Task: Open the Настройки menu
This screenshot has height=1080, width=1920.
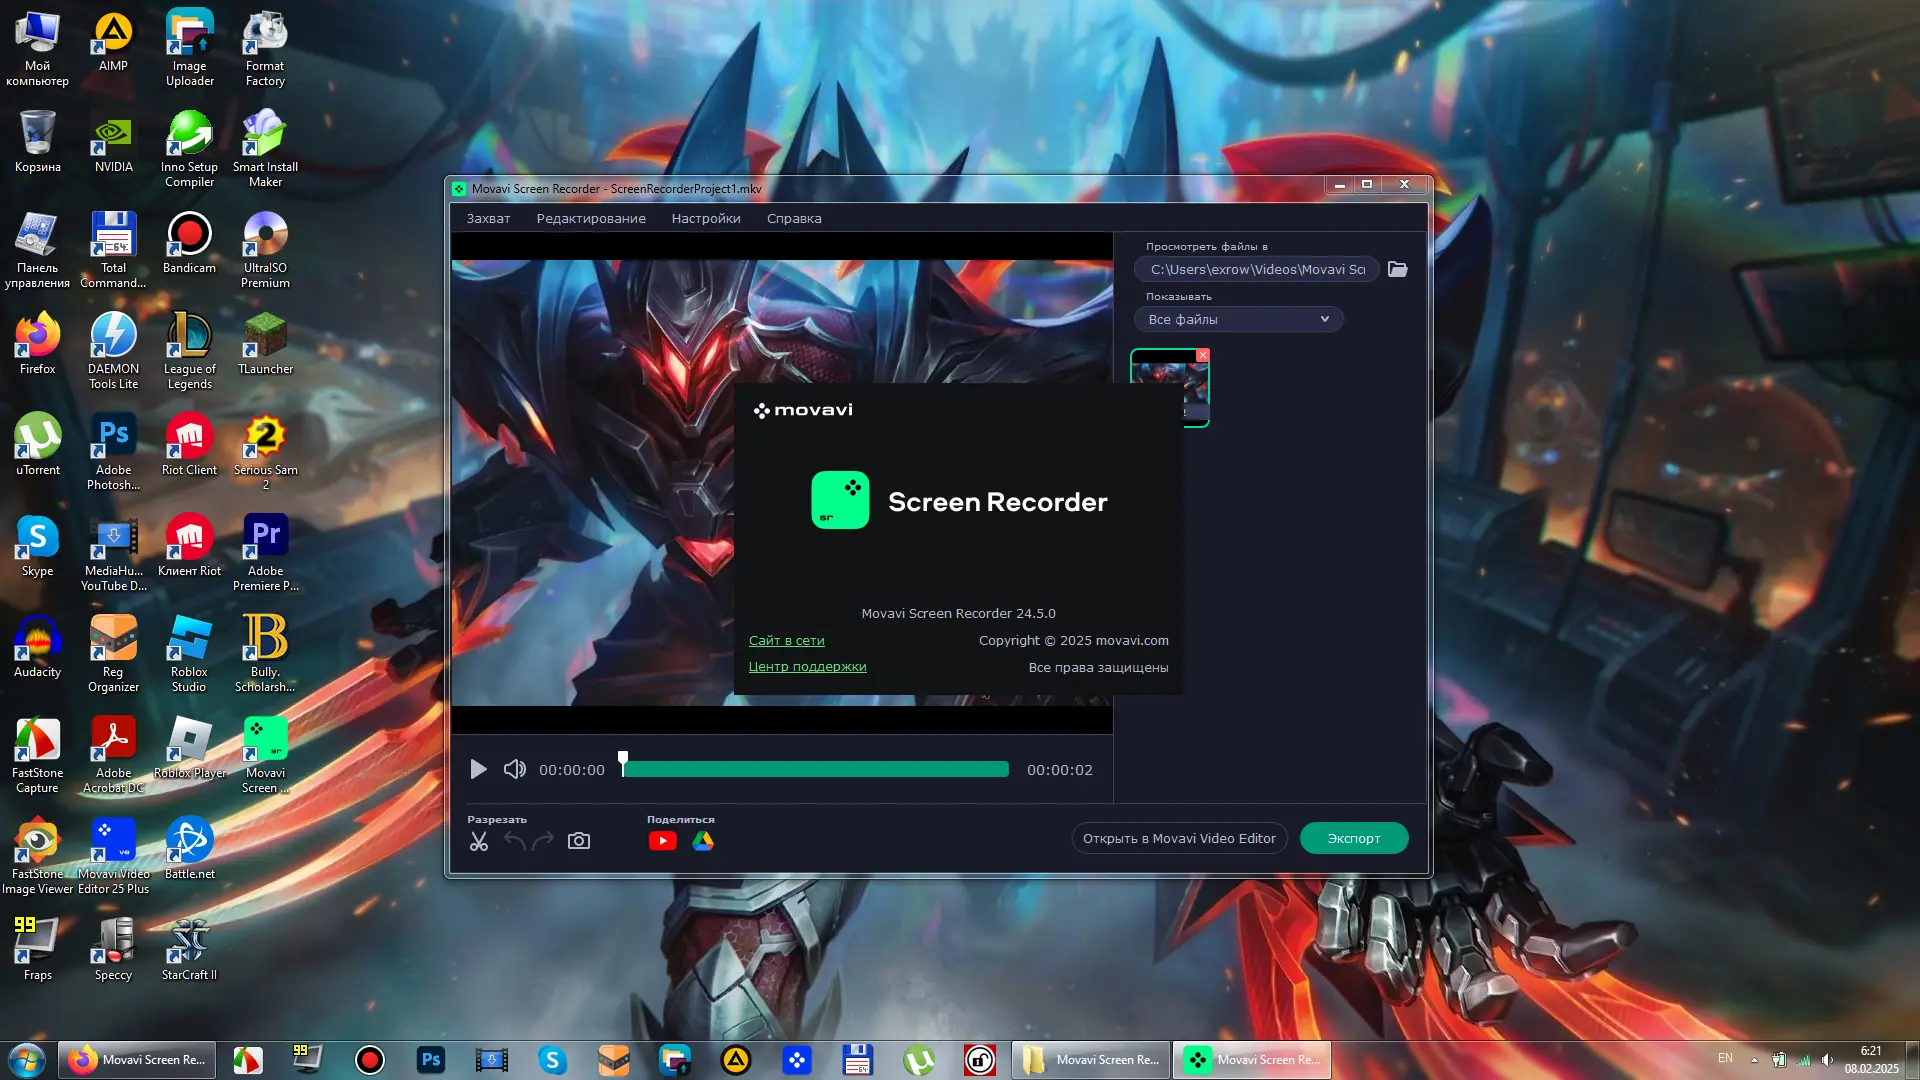Action: tap(706, 218)
